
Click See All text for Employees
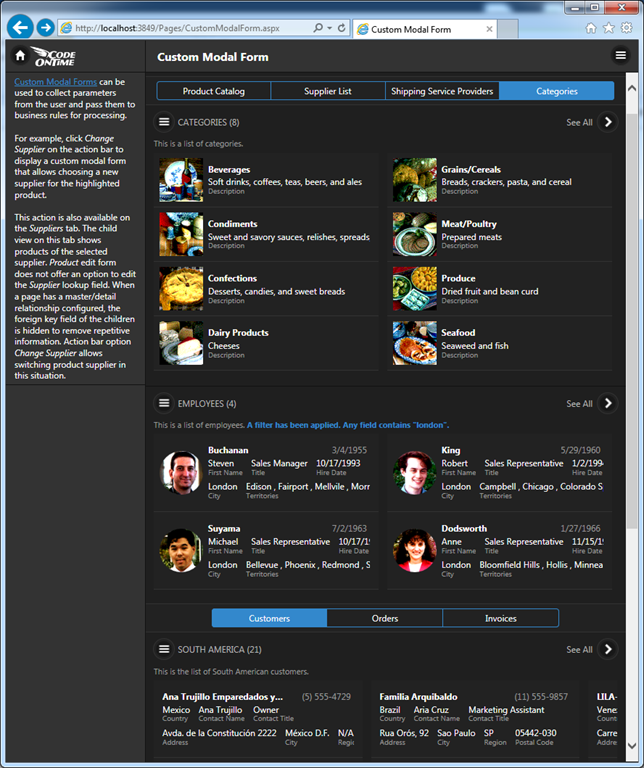(579, 404)
